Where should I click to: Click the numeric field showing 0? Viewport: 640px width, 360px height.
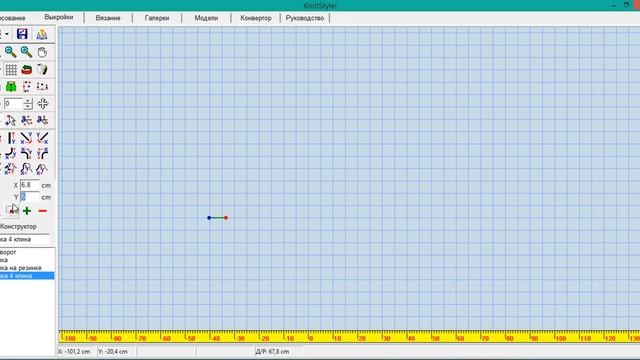[13, 104]
